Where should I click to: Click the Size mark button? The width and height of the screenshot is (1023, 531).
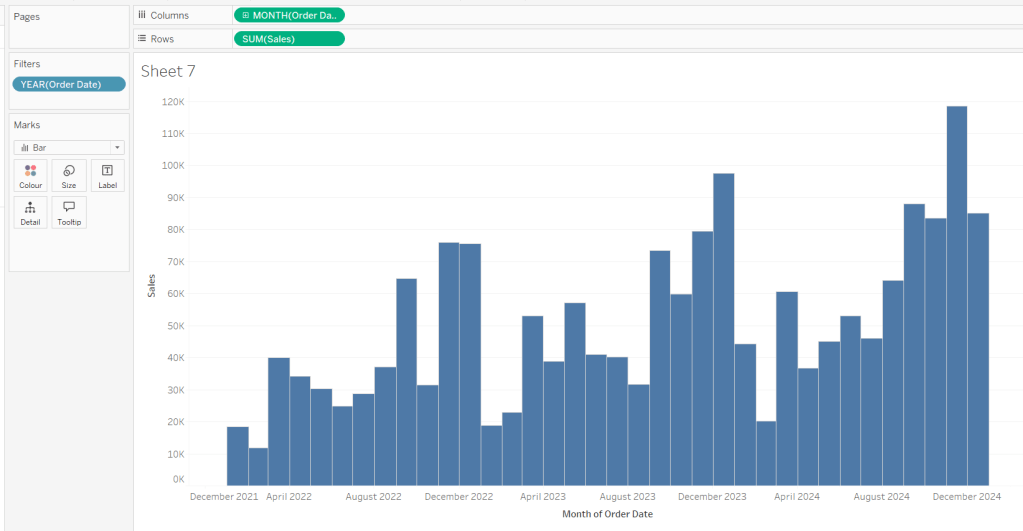click(69, 176)
